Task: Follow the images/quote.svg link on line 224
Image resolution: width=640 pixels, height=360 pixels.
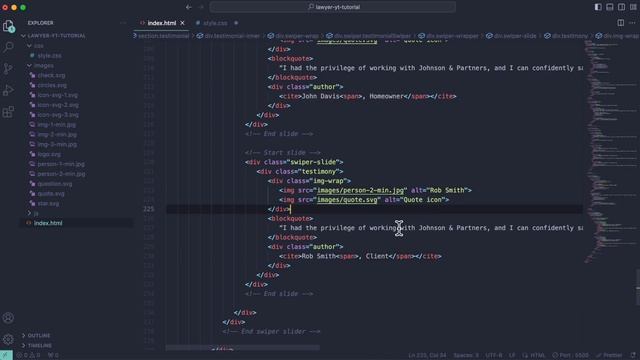Action: tap(347, 200)
